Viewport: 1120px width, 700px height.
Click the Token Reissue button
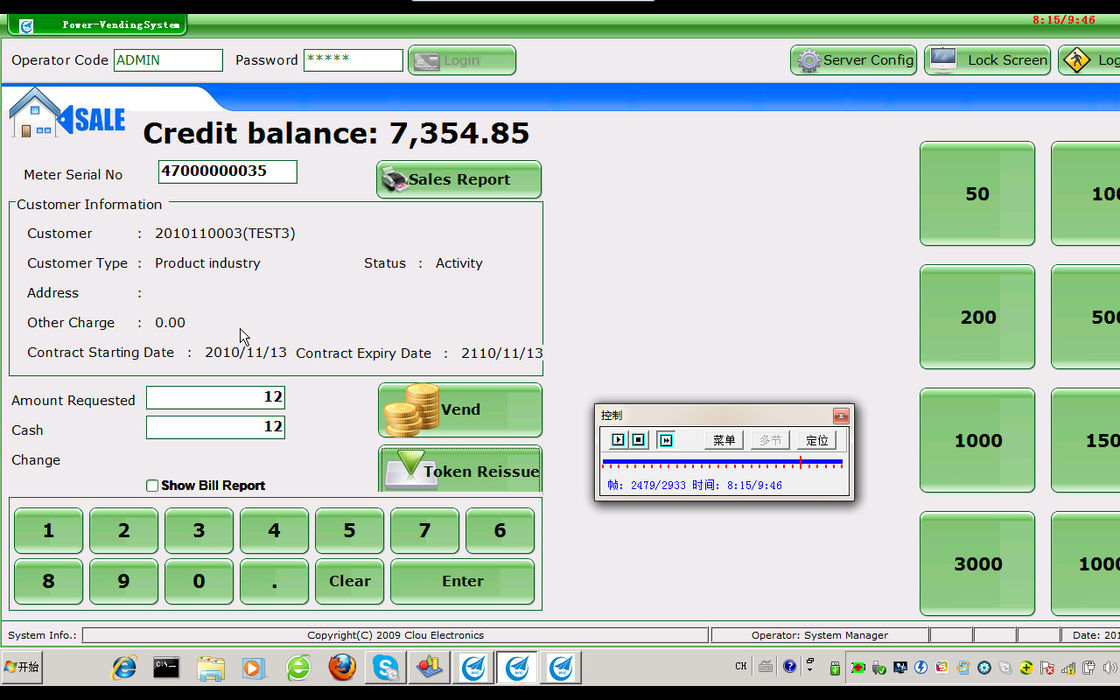coord(460,471)
